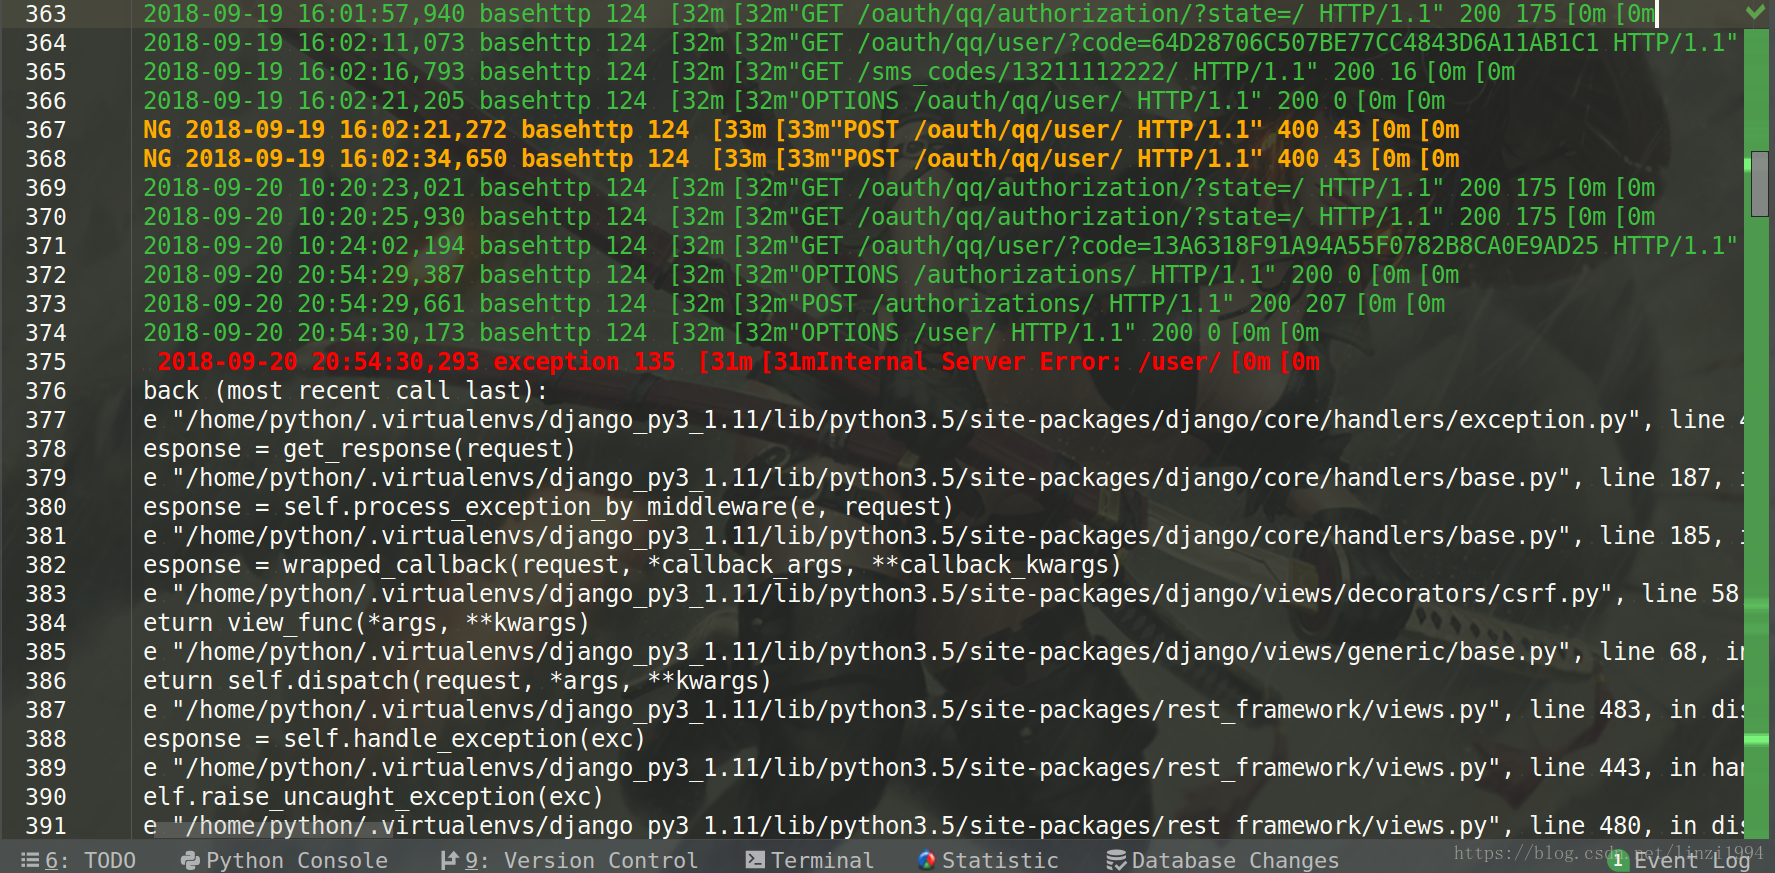Click the traceback line referencing decorators/csrf.py
The height and width of the screenshot is (873, 1775).
[x=941, y=594]
